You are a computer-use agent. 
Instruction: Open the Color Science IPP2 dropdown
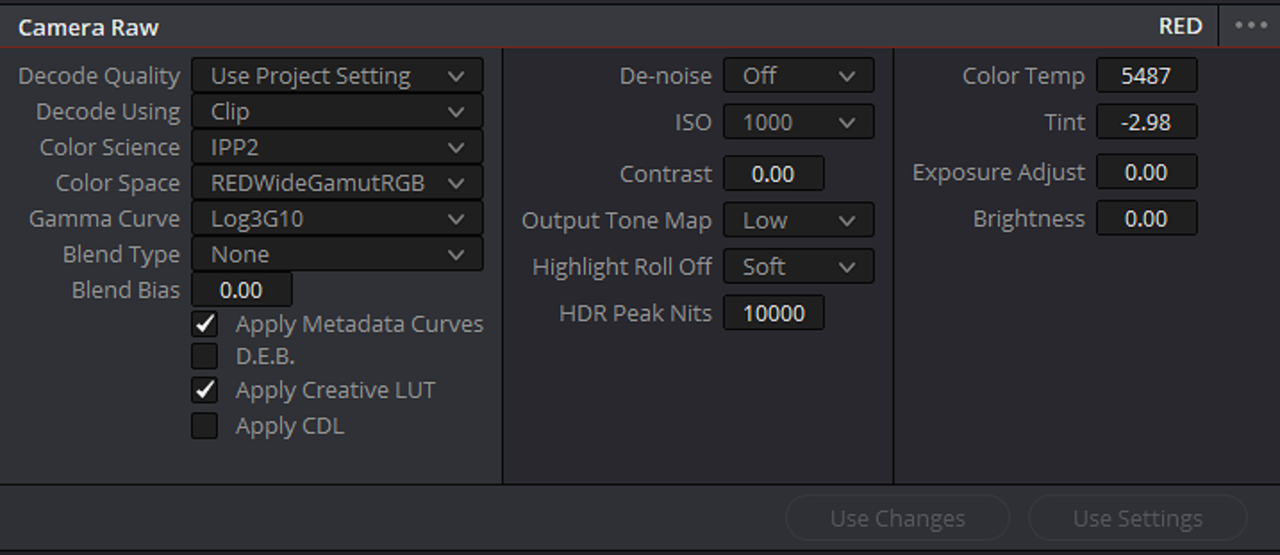337,147
